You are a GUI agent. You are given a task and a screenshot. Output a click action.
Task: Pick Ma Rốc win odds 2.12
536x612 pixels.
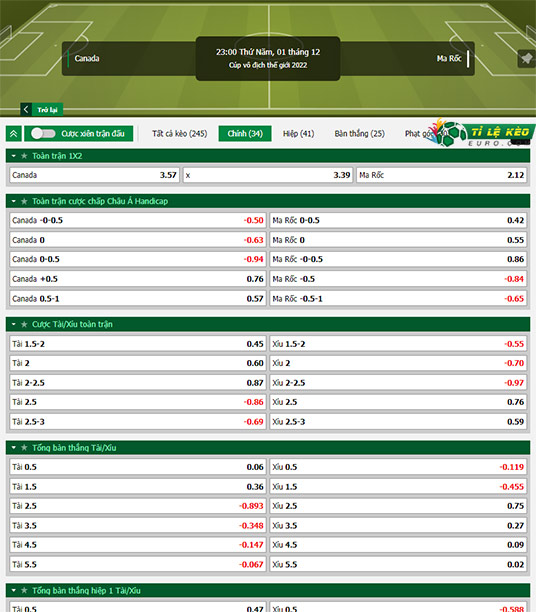tap(442, 175)
